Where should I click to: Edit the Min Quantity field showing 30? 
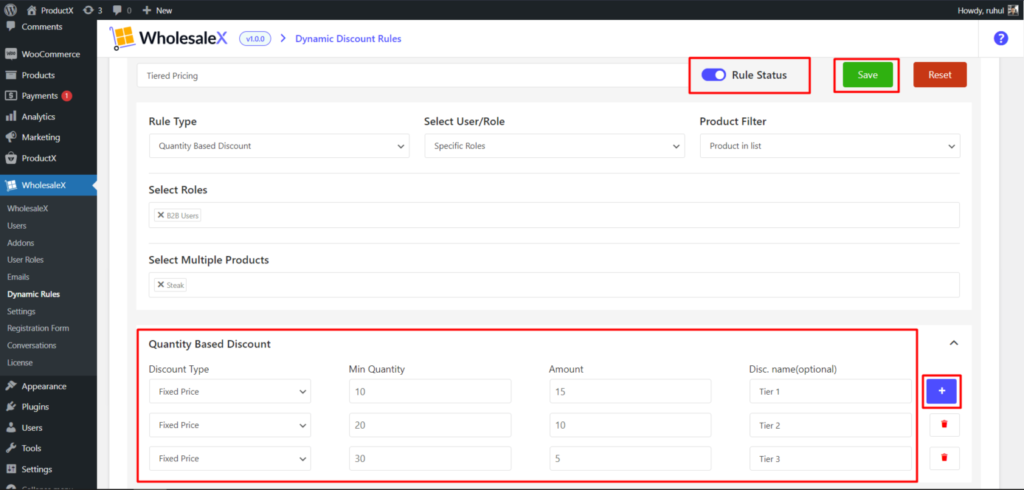tap(430, 459)
